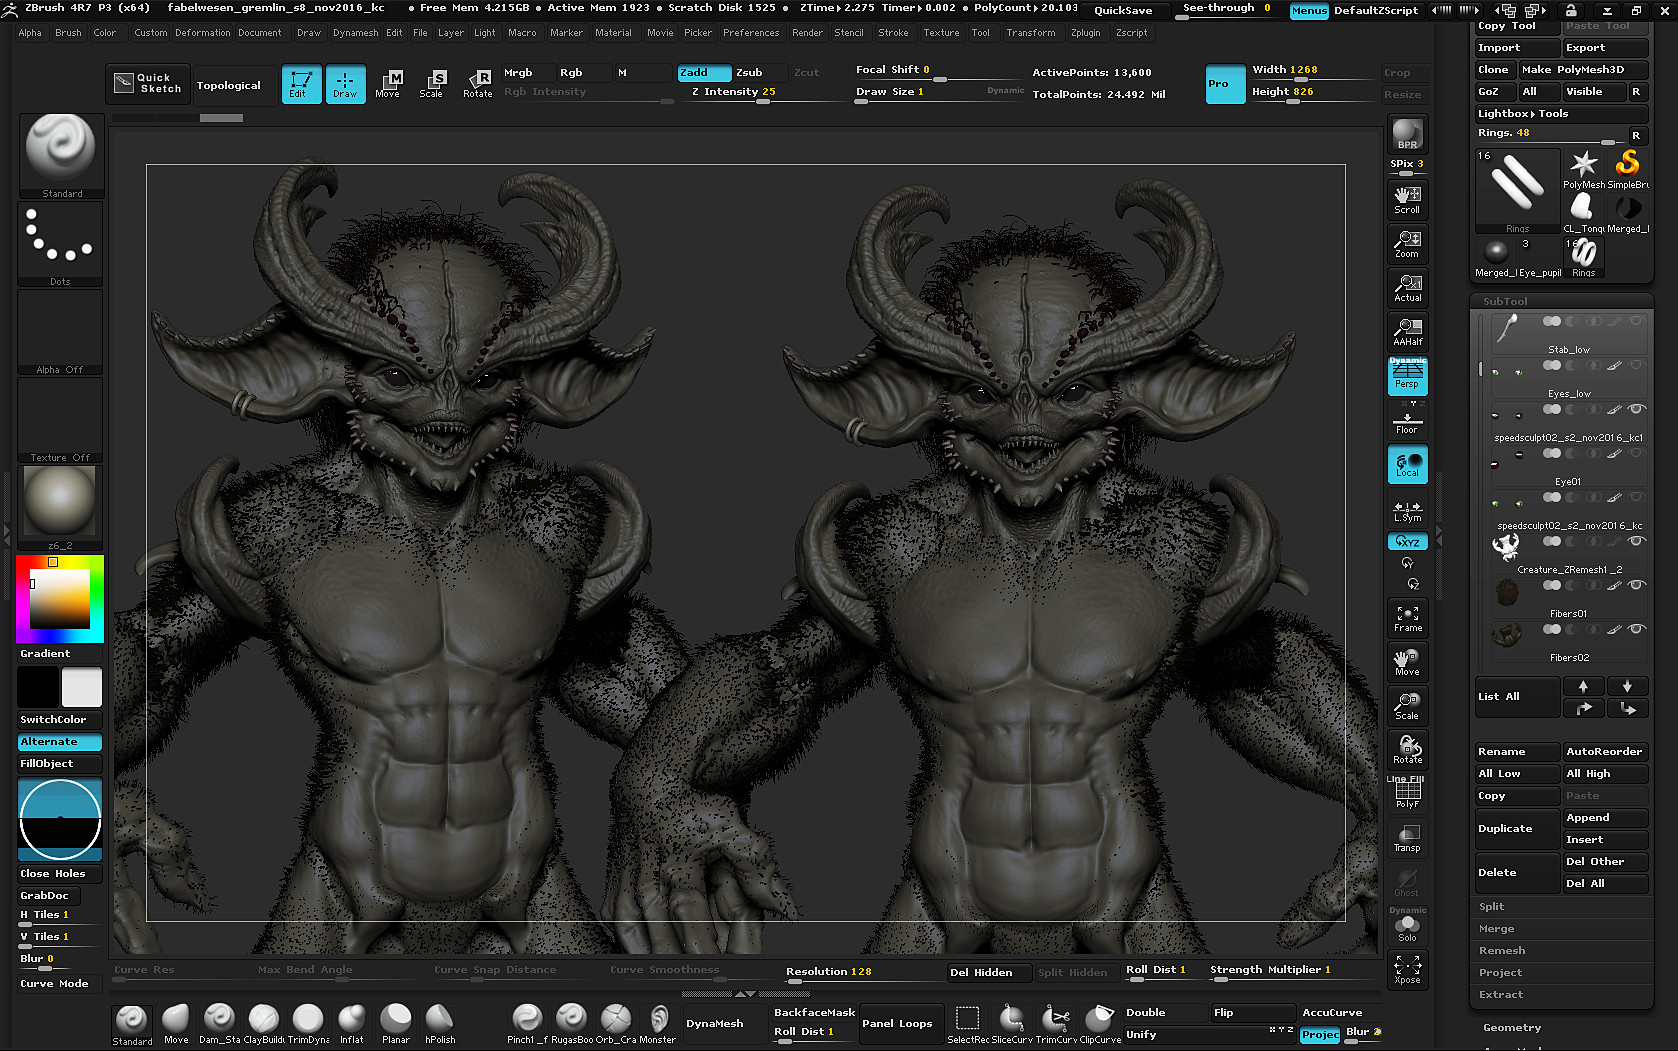The height and width of the screenshot is (1051, 1678).
Task: Open the Alpha Off selector
Action: click(x=60, y=333)
